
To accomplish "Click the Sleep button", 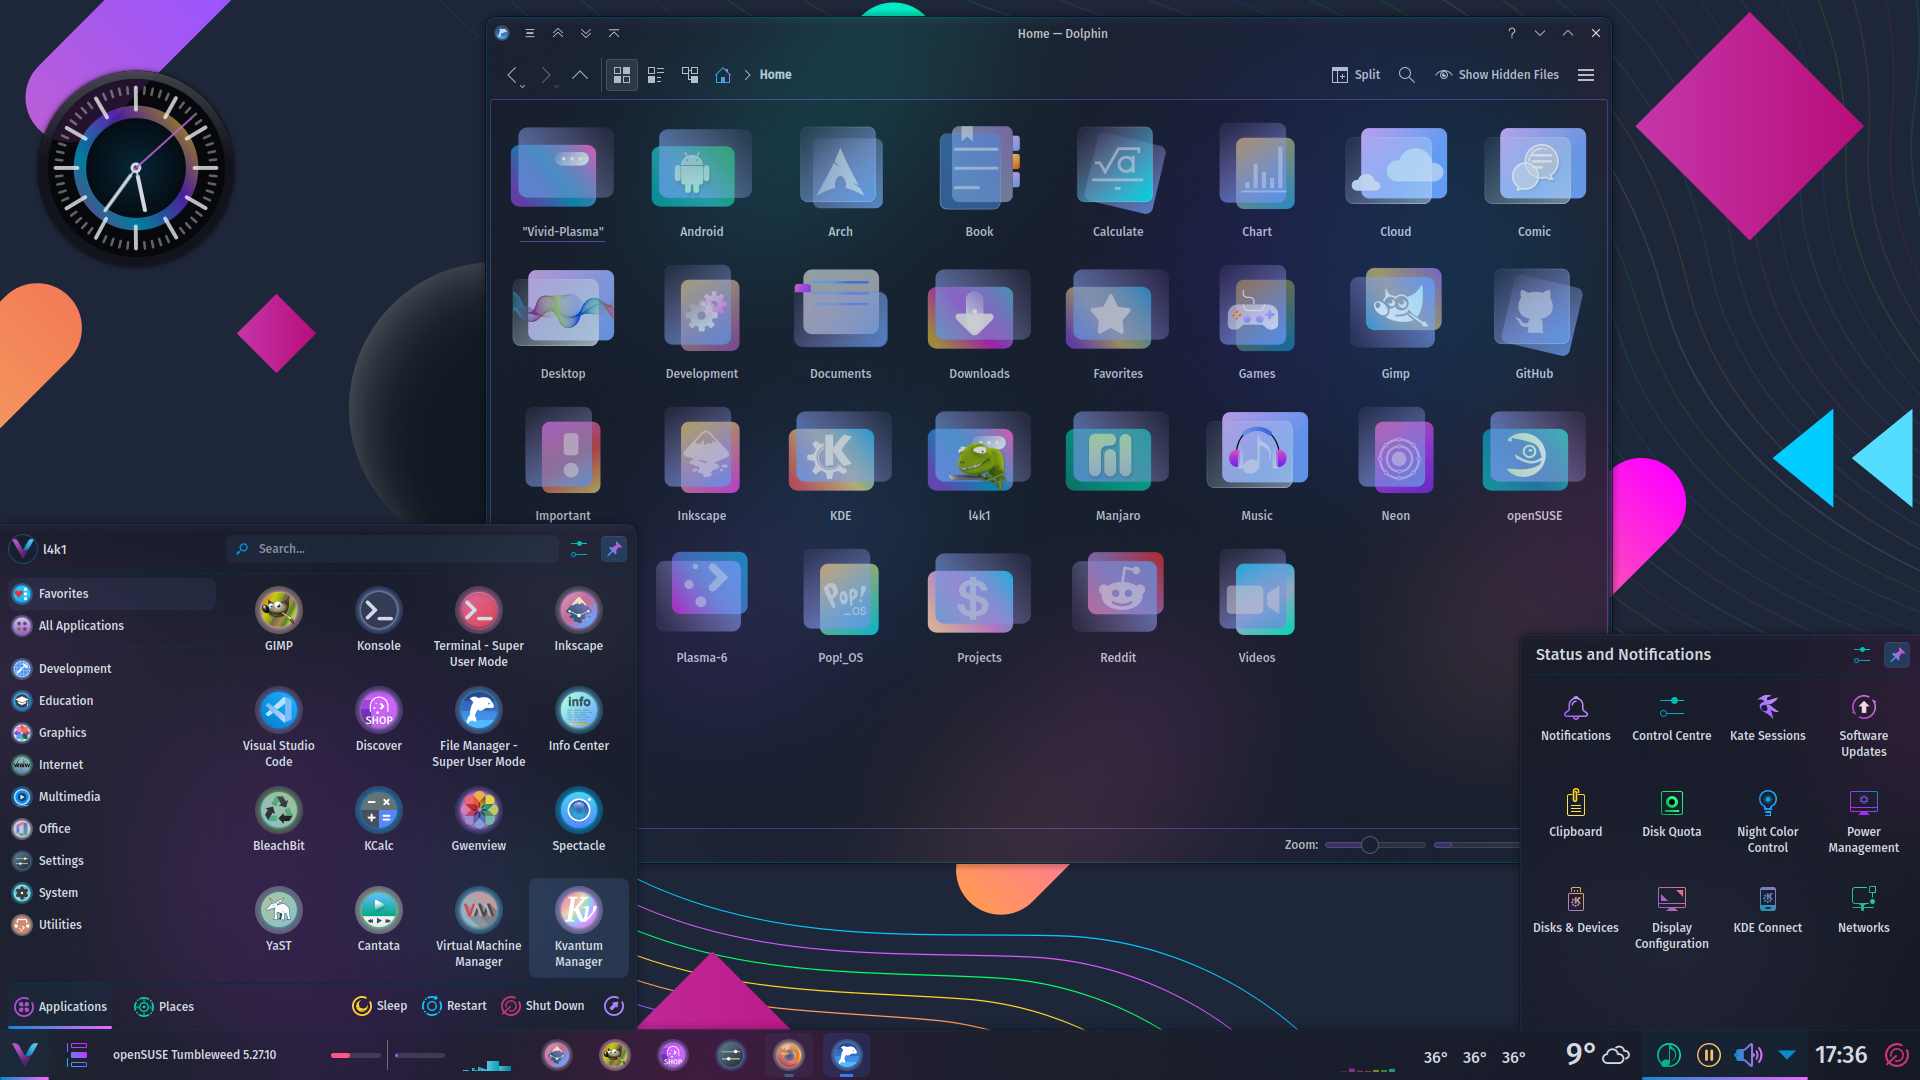I will [x=380, y=1006].
